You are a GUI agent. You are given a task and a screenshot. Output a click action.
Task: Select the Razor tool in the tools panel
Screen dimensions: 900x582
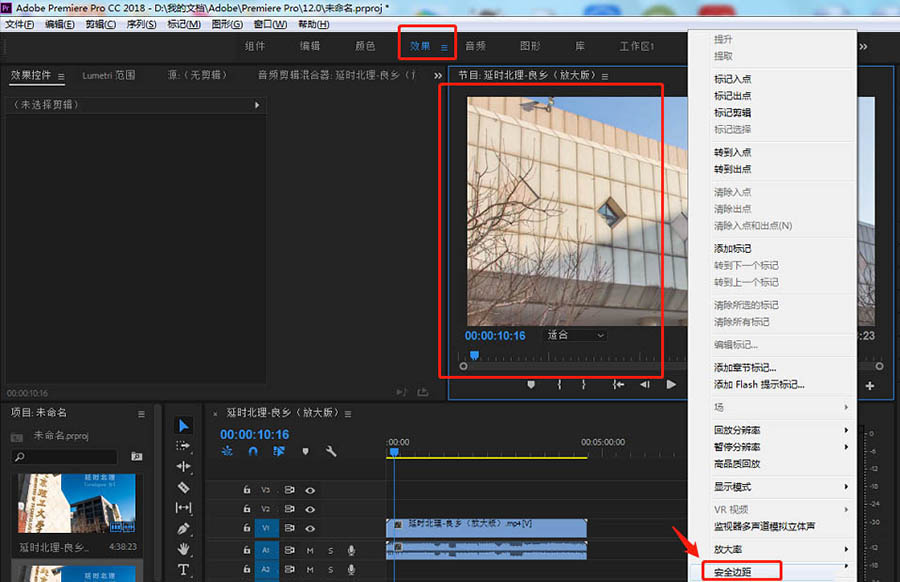[183, 487]
